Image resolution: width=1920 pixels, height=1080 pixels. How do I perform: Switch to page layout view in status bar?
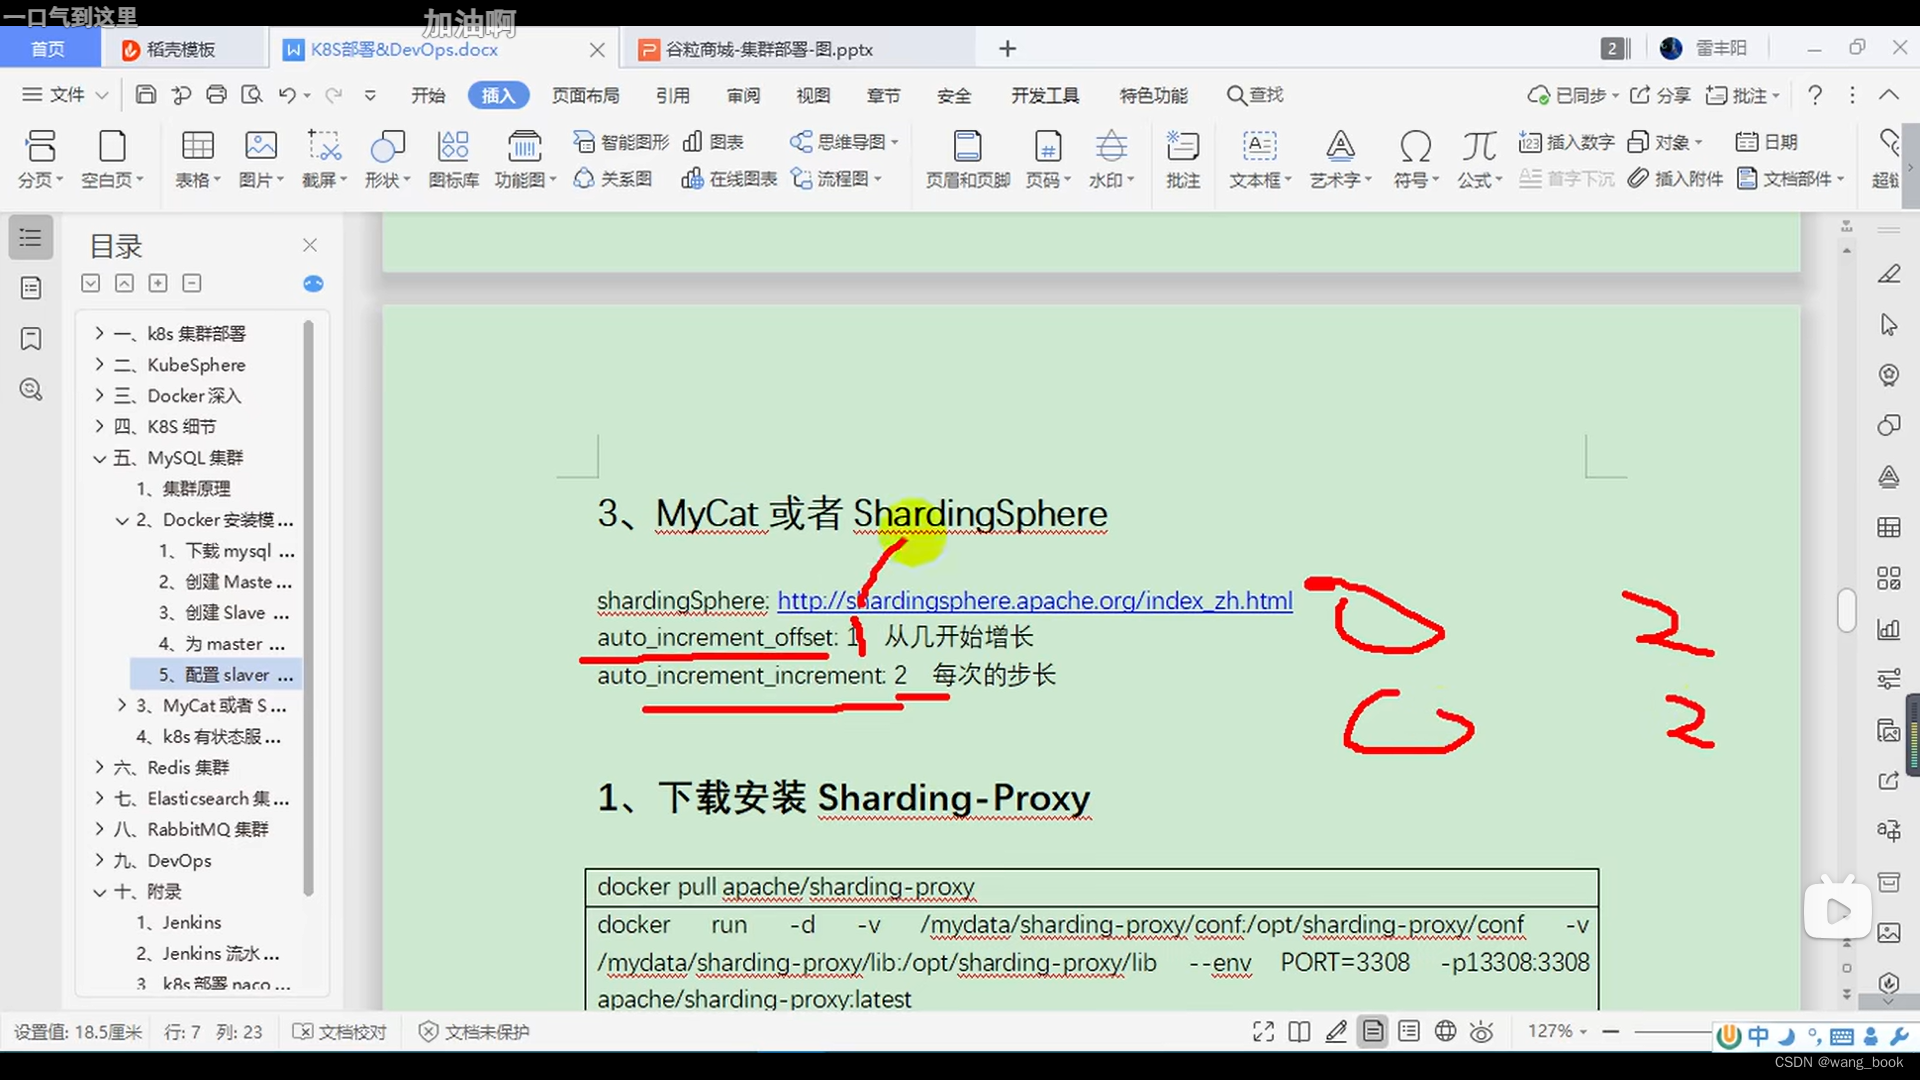(1373, 1032)
